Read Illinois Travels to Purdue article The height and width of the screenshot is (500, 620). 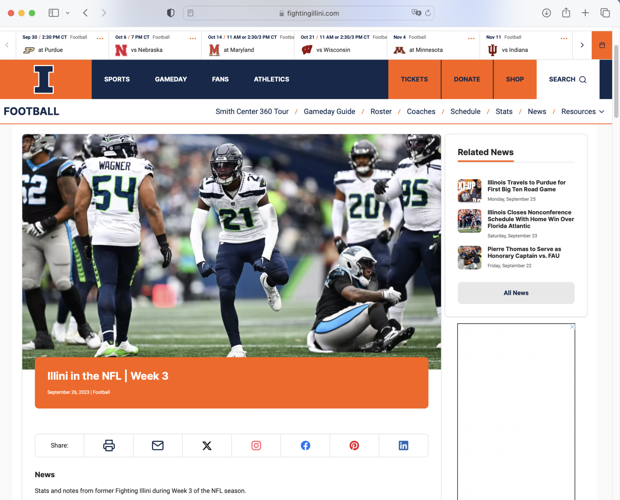coord(526,186)
